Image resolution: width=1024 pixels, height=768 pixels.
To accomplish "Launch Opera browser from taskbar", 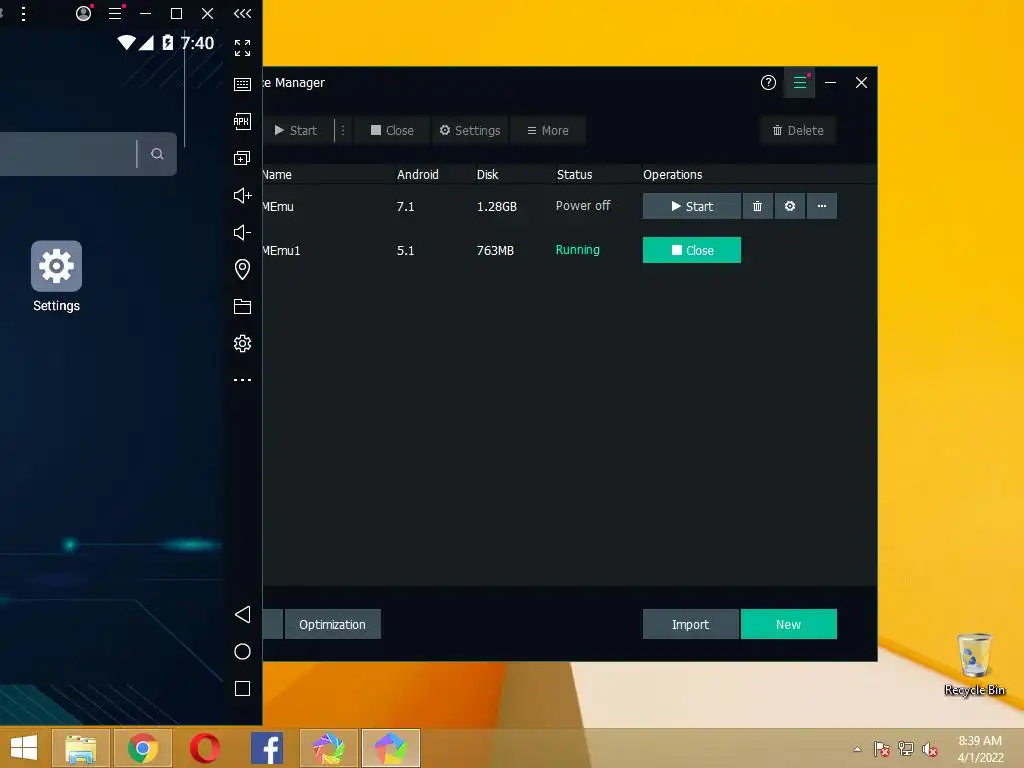I will coord(204,748).
